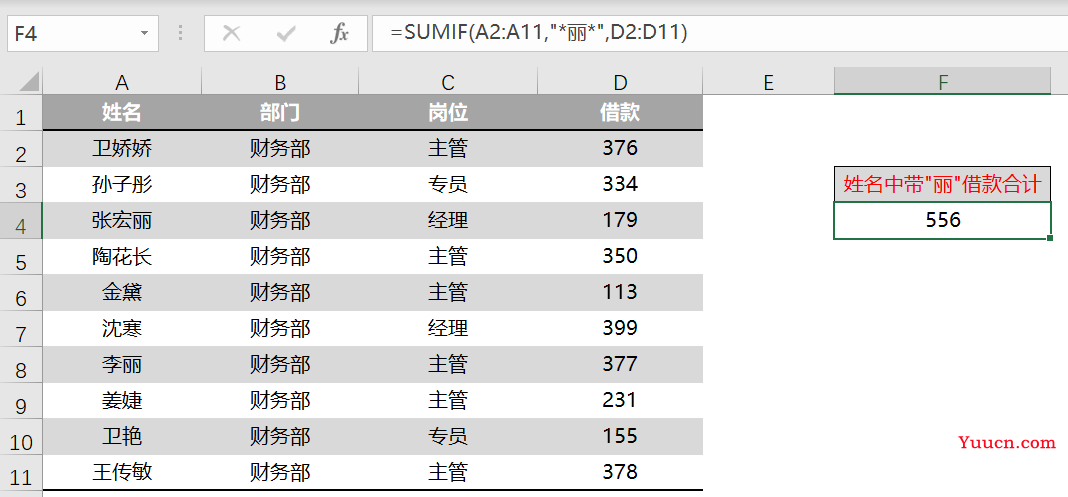
Task: Select the red 姓名中带"丽"借款合计 label cell
Action: coord(943,184)
